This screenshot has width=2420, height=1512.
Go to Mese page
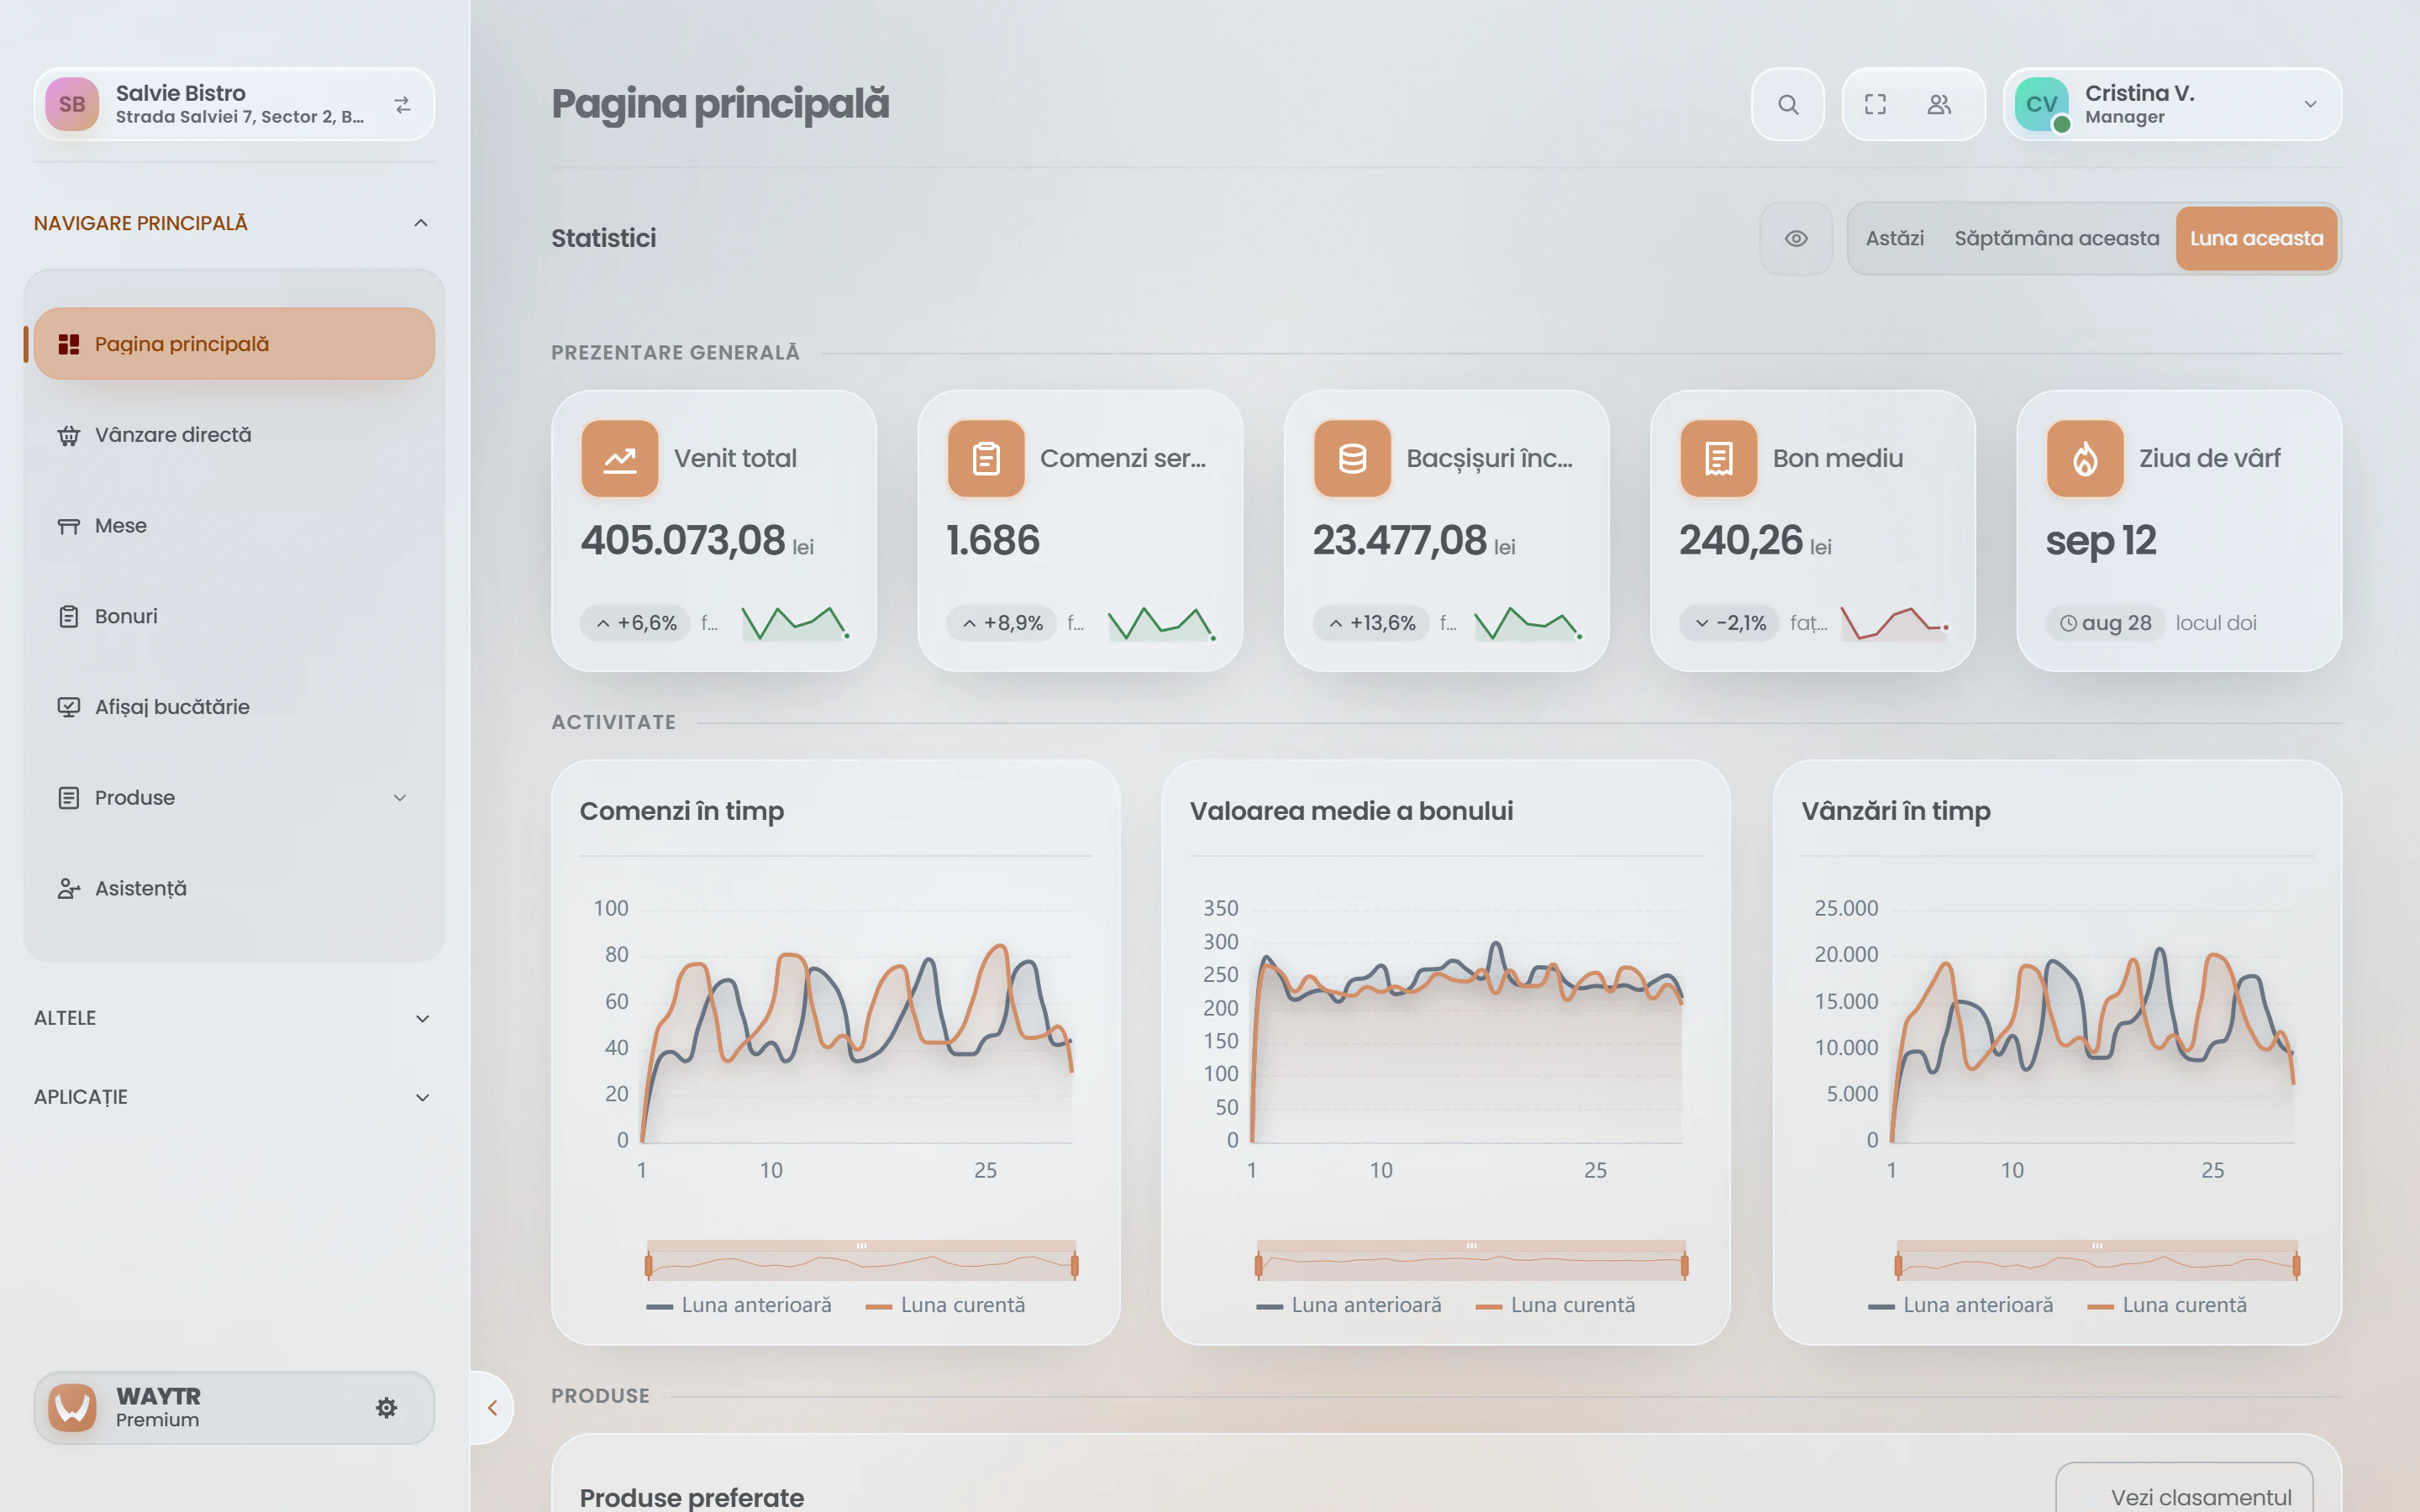point(234,526)
